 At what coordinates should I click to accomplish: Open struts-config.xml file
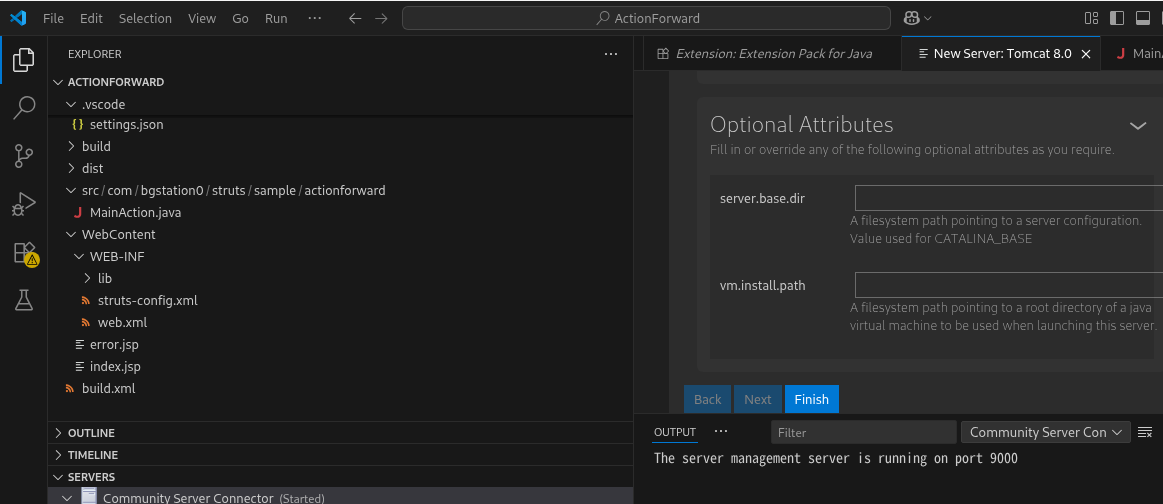148,301
